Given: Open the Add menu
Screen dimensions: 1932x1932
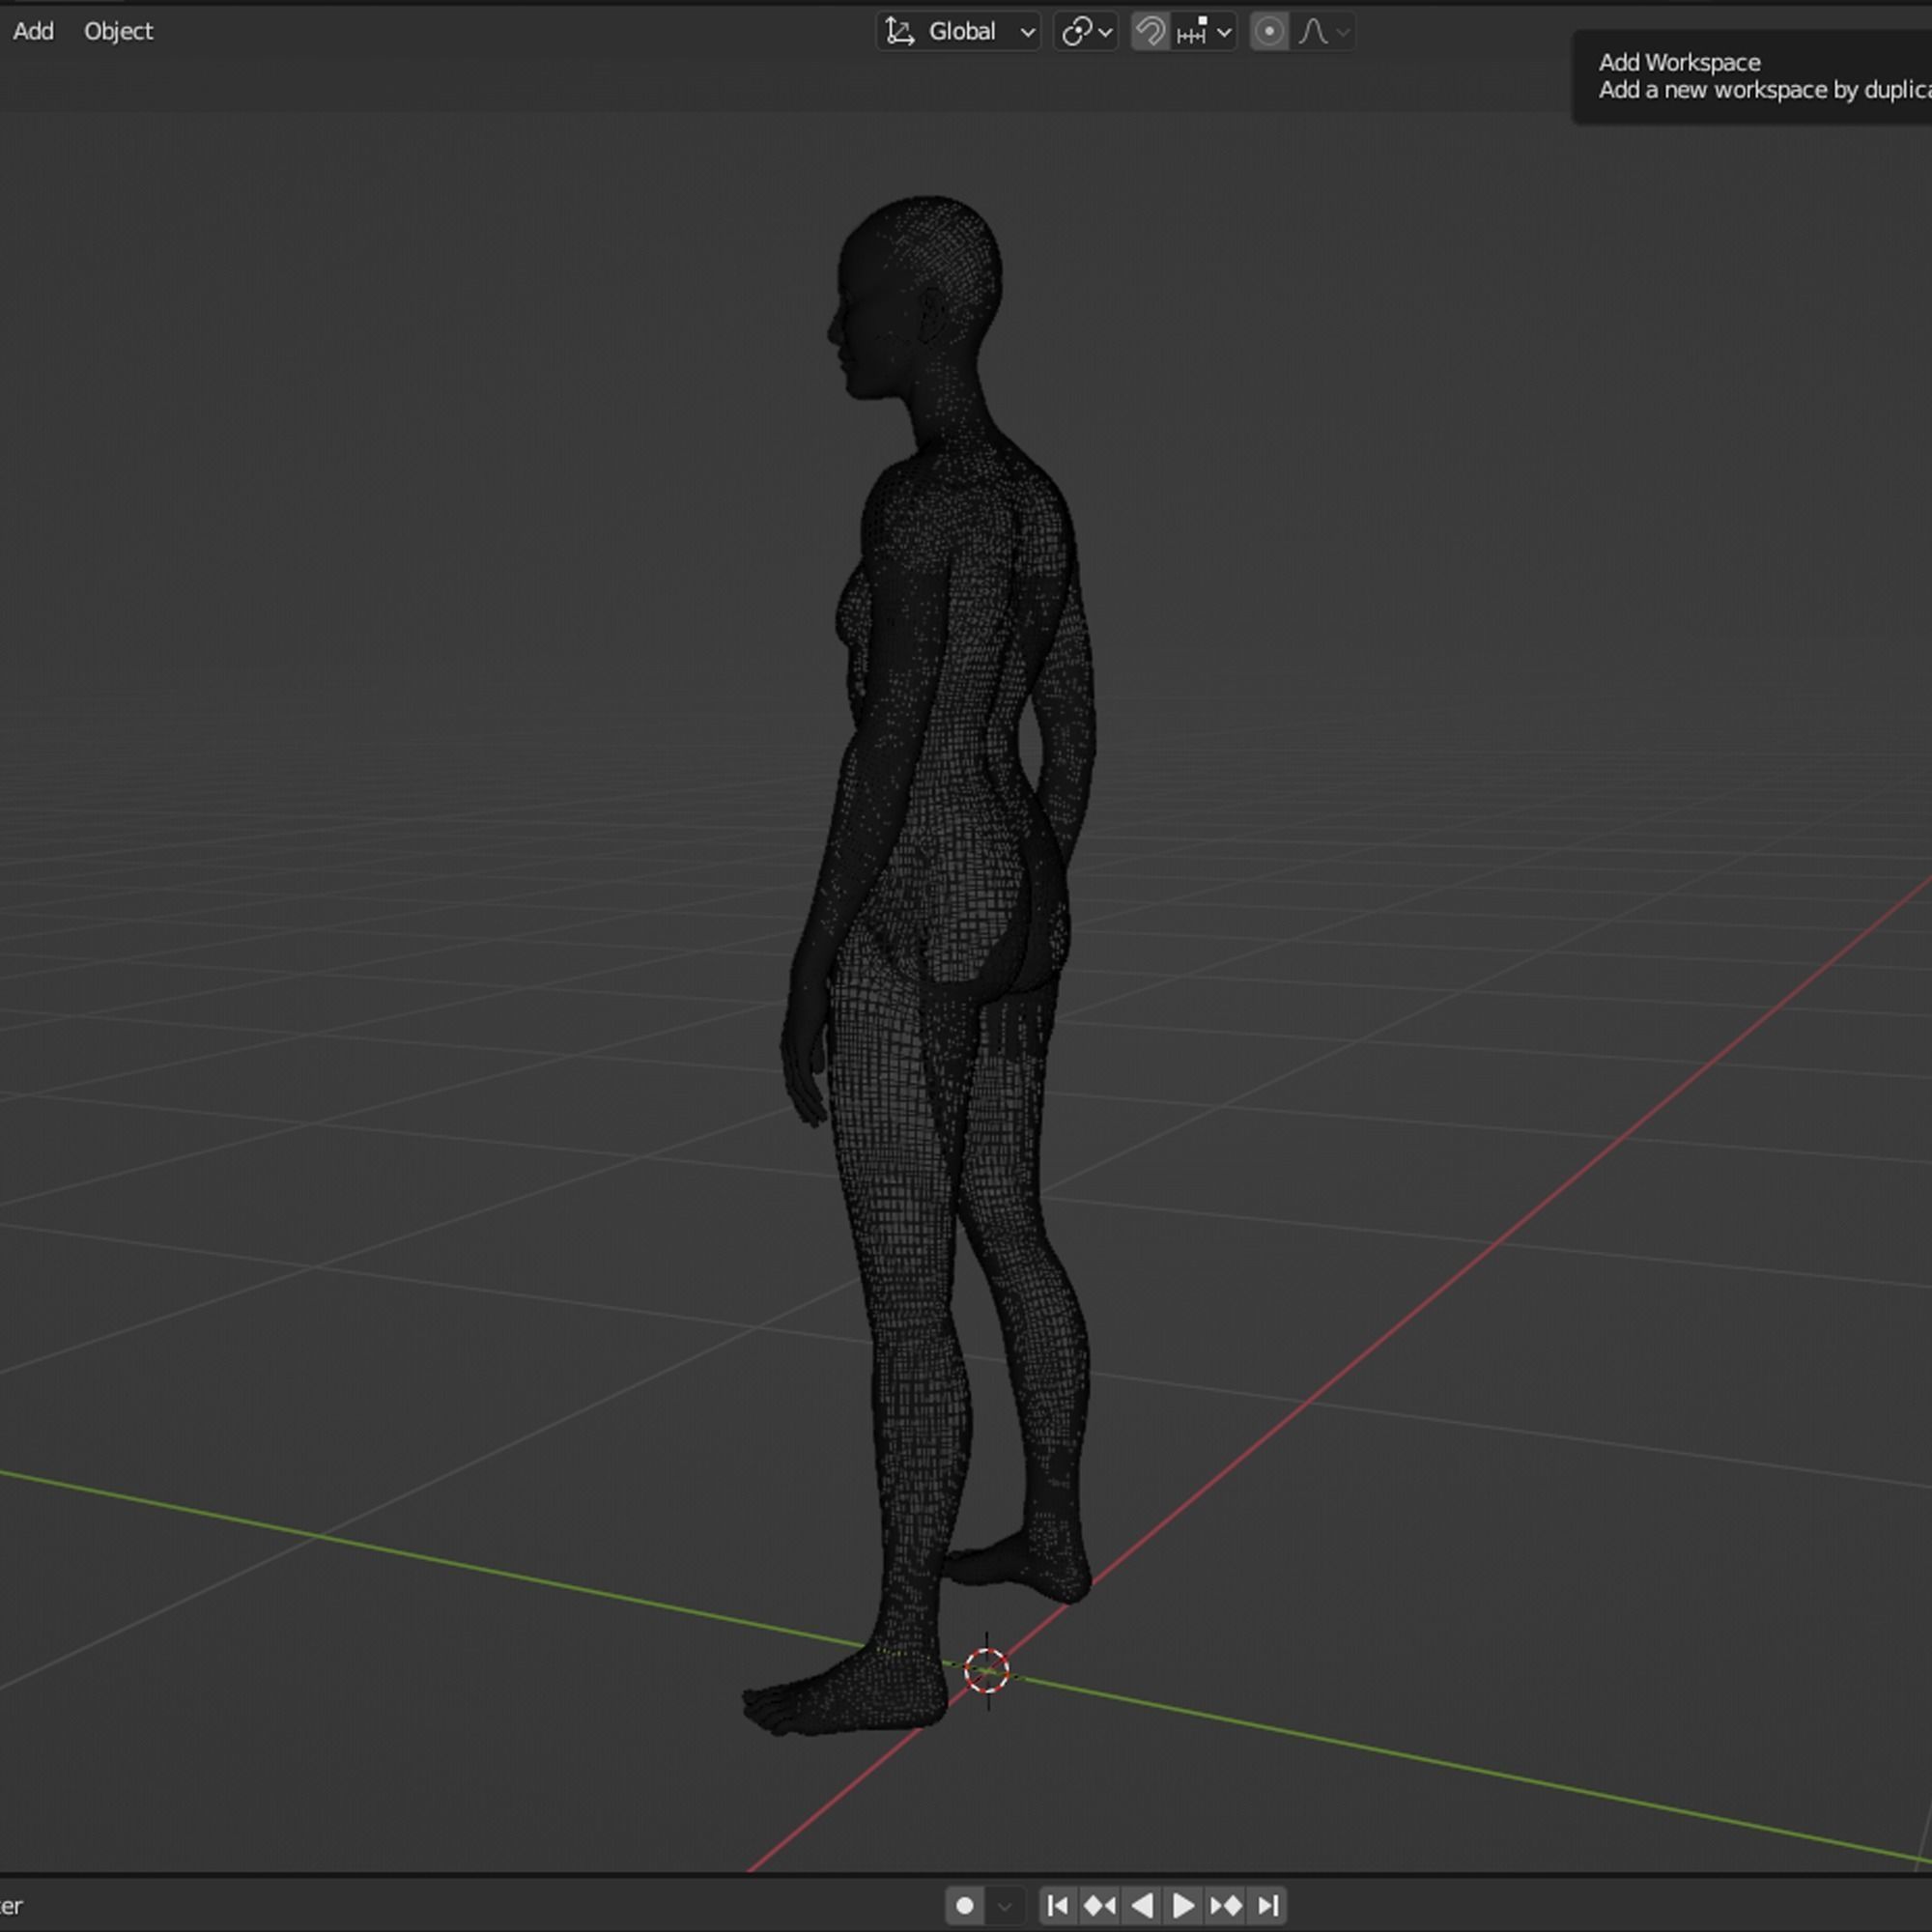Looking at the screenshot, I should coord(33,32).
